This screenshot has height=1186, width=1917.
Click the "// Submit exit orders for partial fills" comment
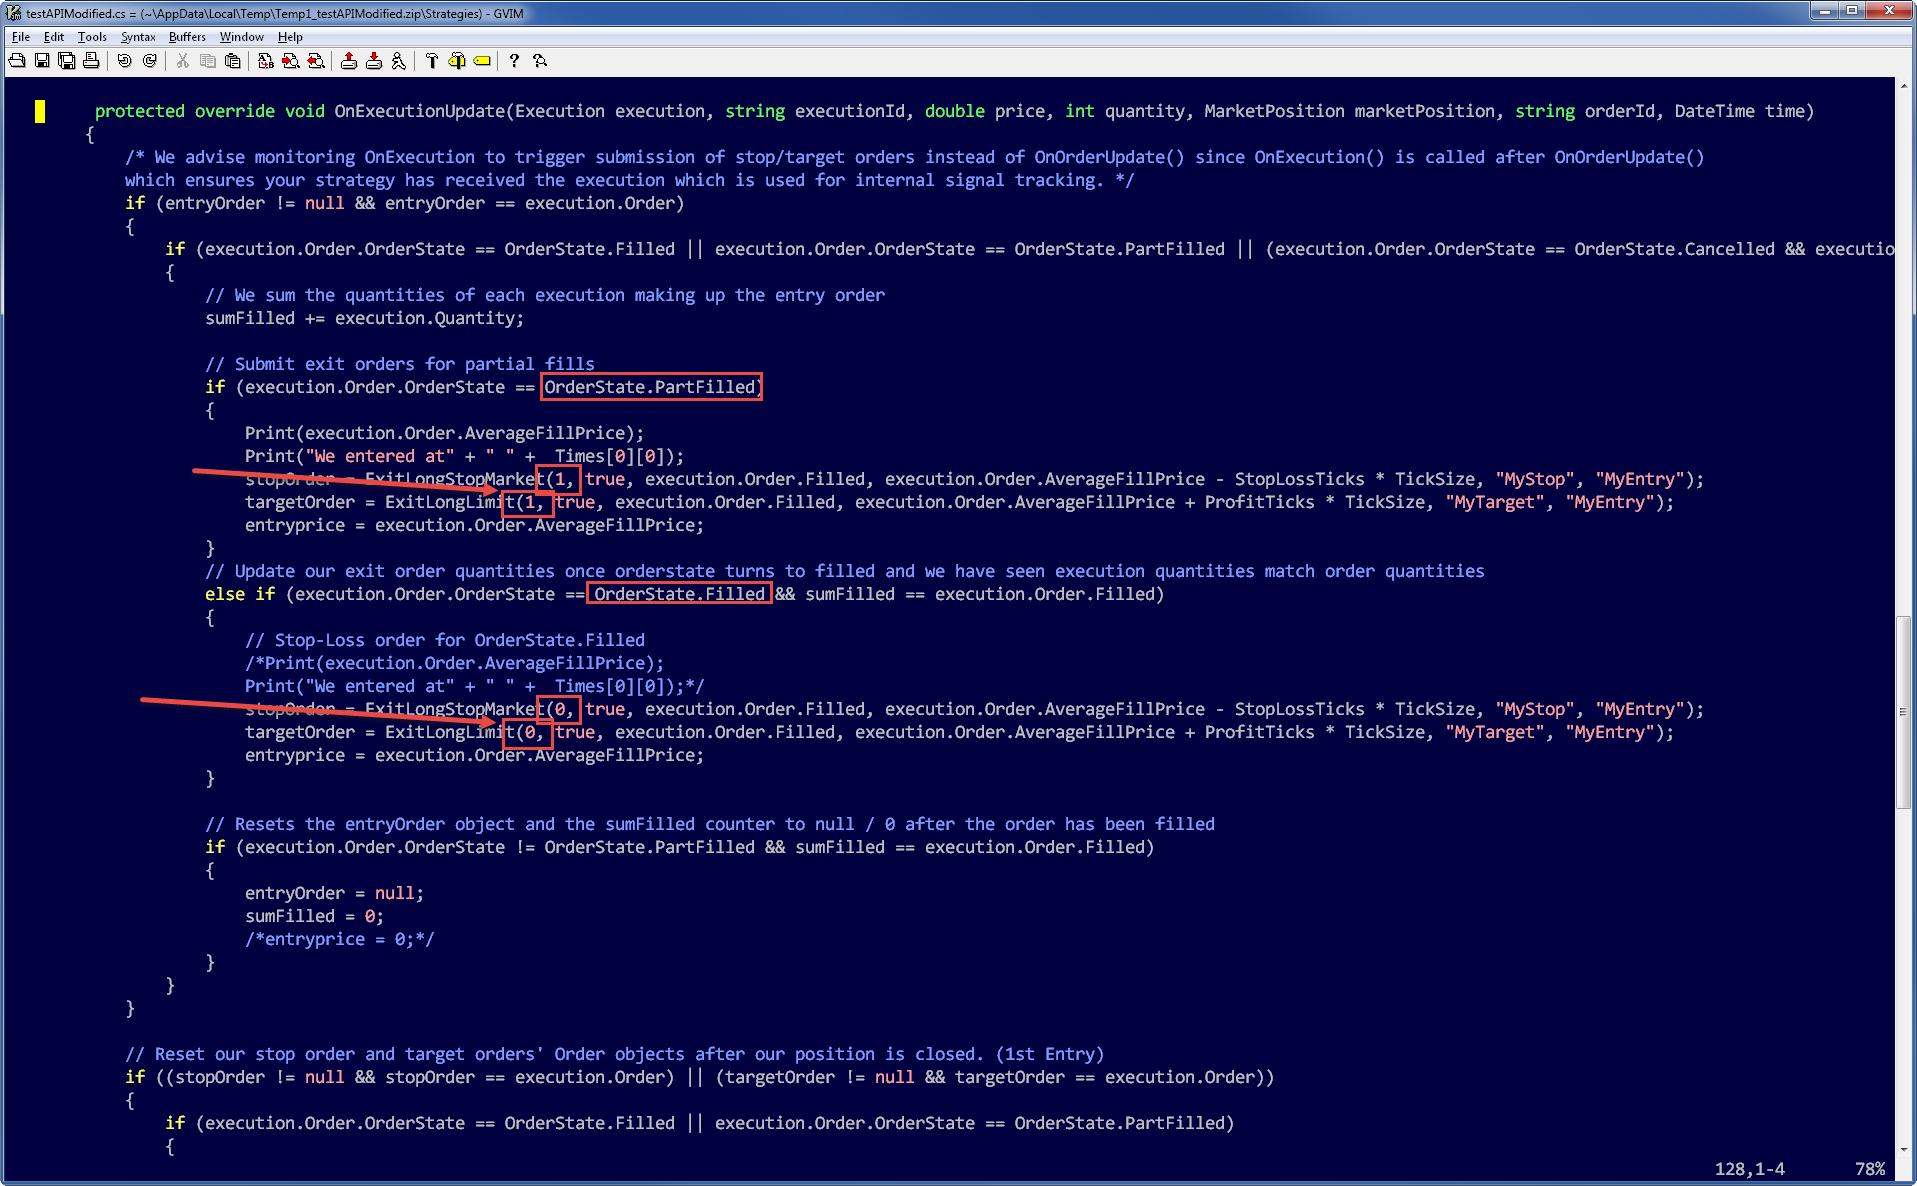coord(400,364)
